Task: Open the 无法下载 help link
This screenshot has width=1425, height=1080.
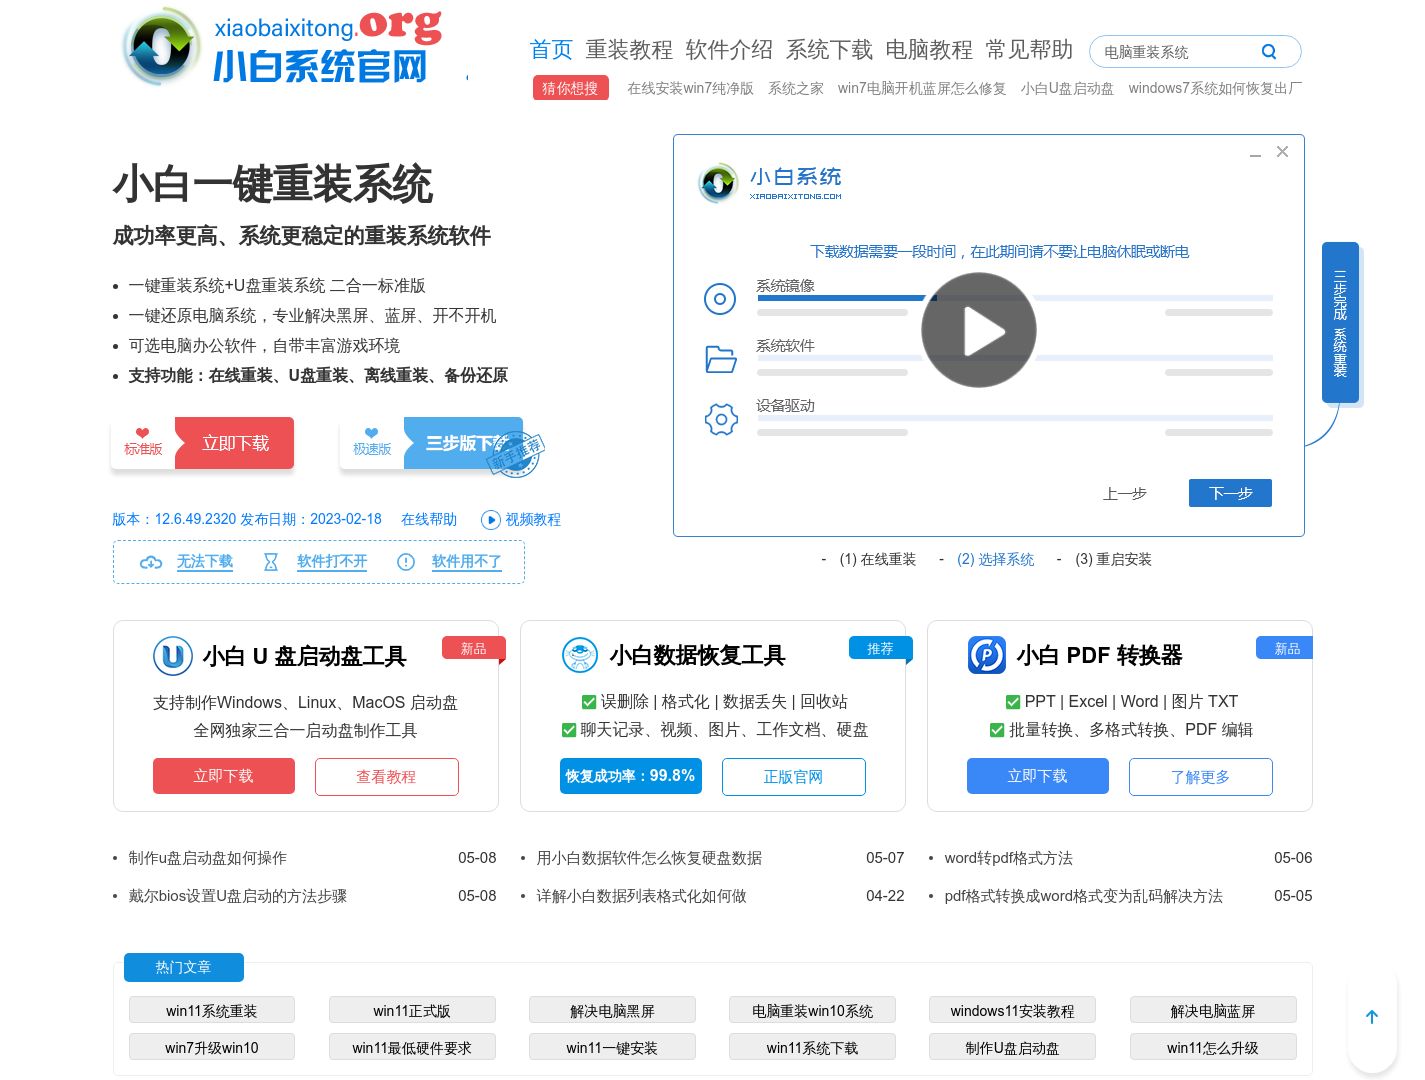Action: click(205, 562)
